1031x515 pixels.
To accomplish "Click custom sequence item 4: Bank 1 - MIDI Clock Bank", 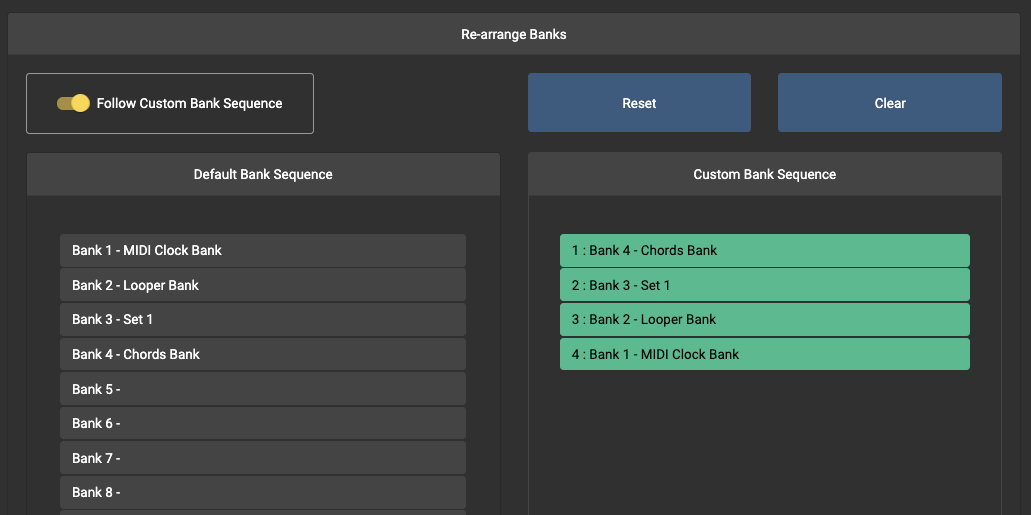I will [x=764, y=354].
